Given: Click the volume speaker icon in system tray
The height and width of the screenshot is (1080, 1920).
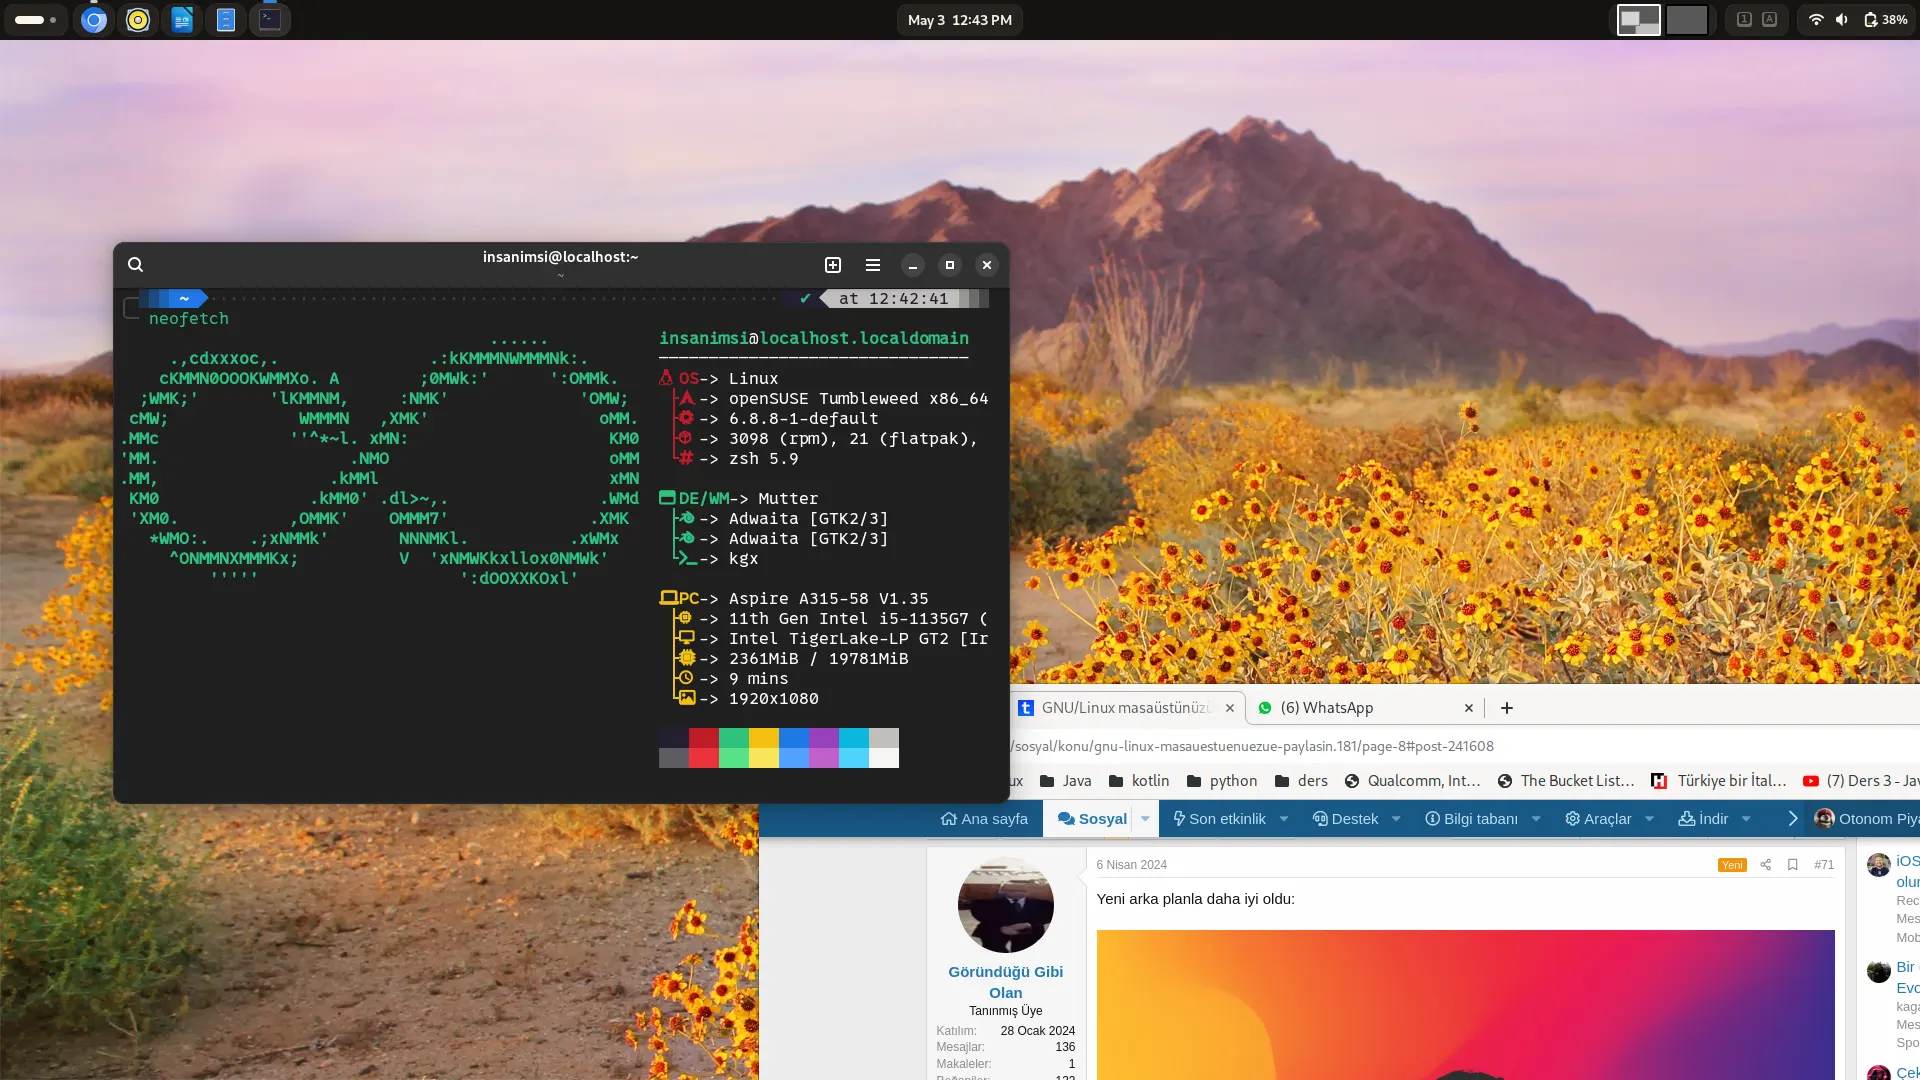Looking at the screenshot, I should coord(1842,20).
